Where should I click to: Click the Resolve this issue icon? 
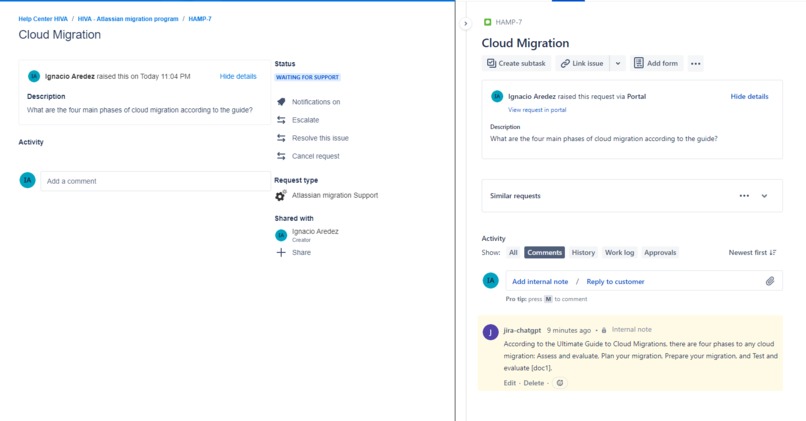point(281,138)
